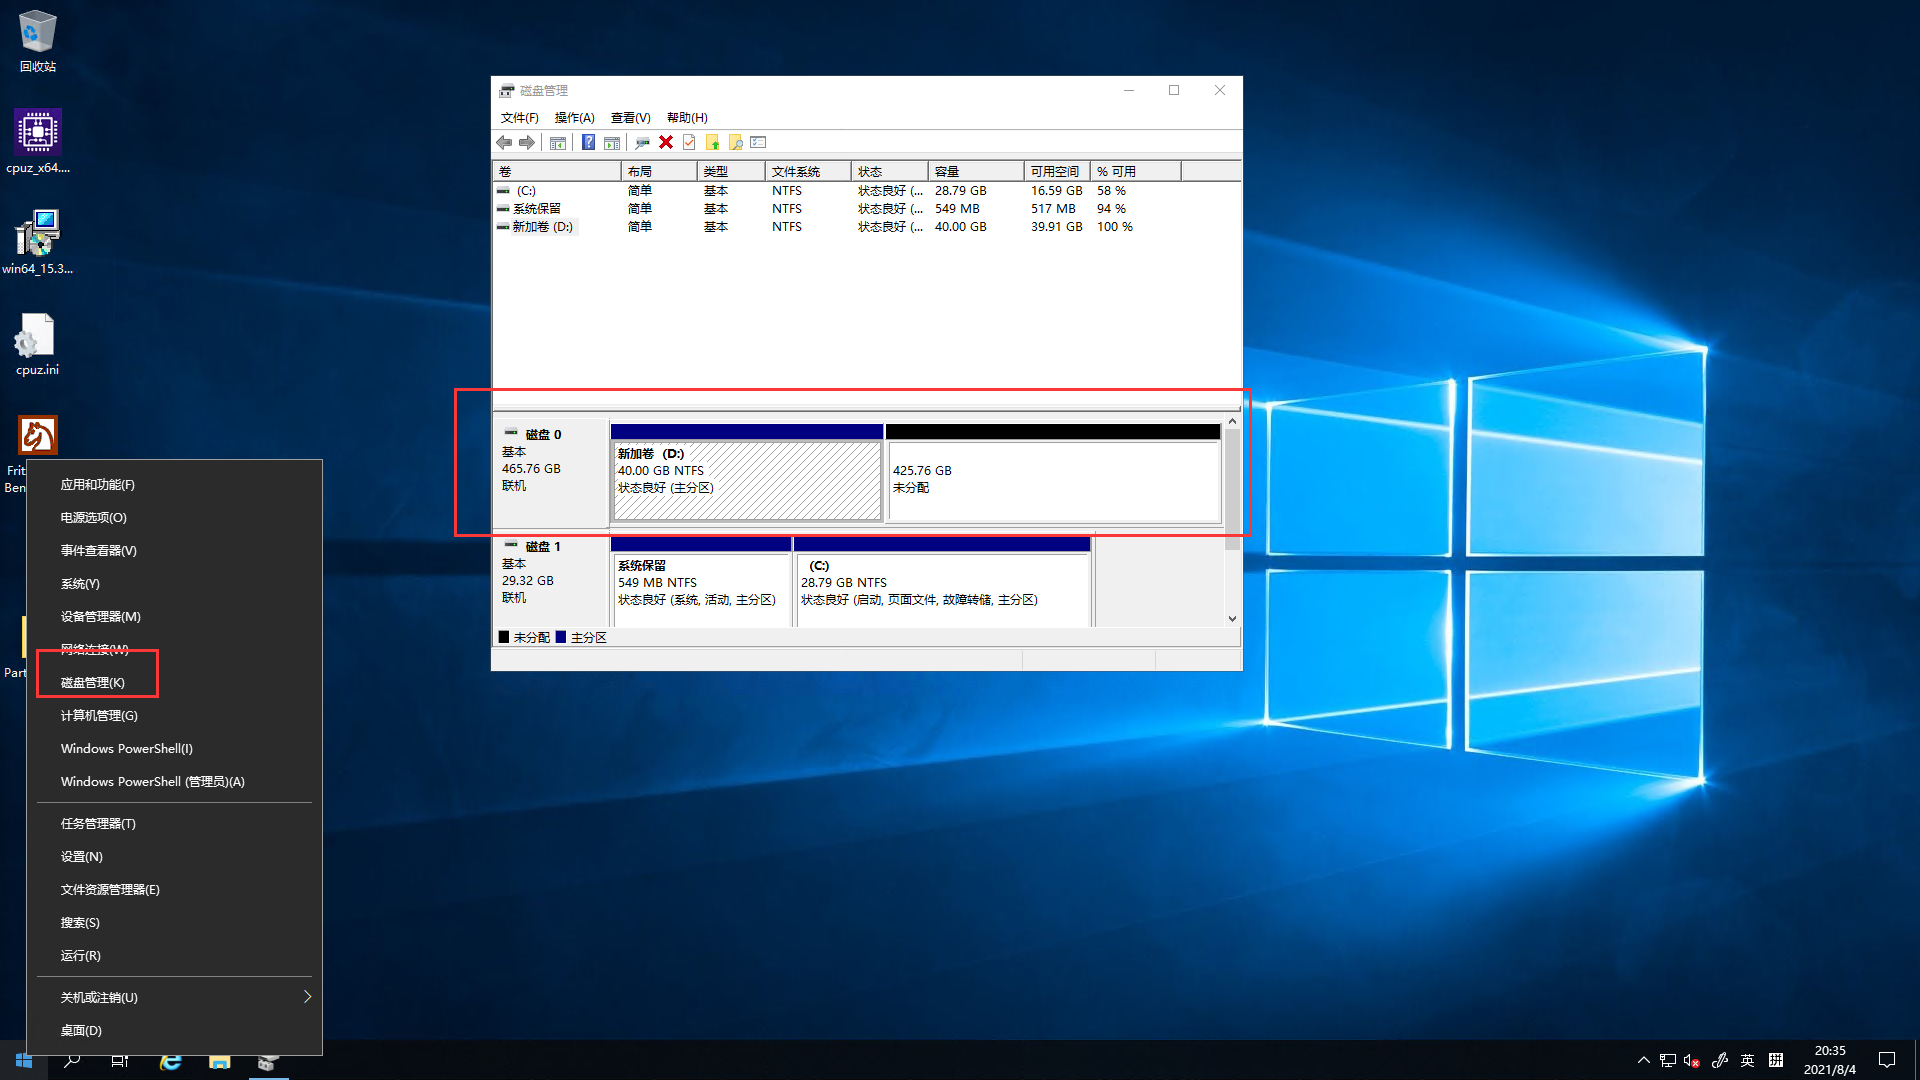Viewport: 1920px width, 1080px height.
Task: Choose 搜索(S) in the context menu
Action: click(174, 923)
